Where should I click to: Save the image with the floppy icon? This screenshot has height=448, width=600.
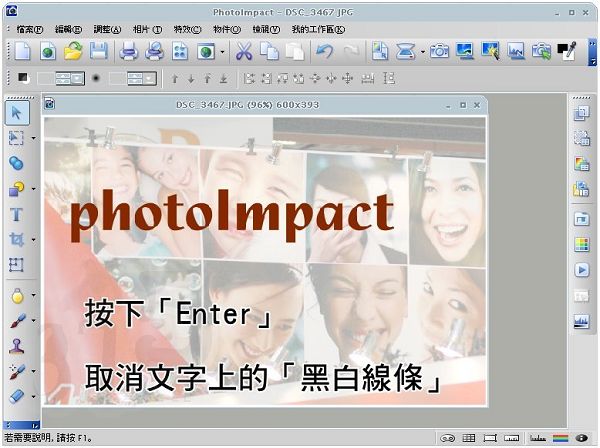click(x=98, y=51)
